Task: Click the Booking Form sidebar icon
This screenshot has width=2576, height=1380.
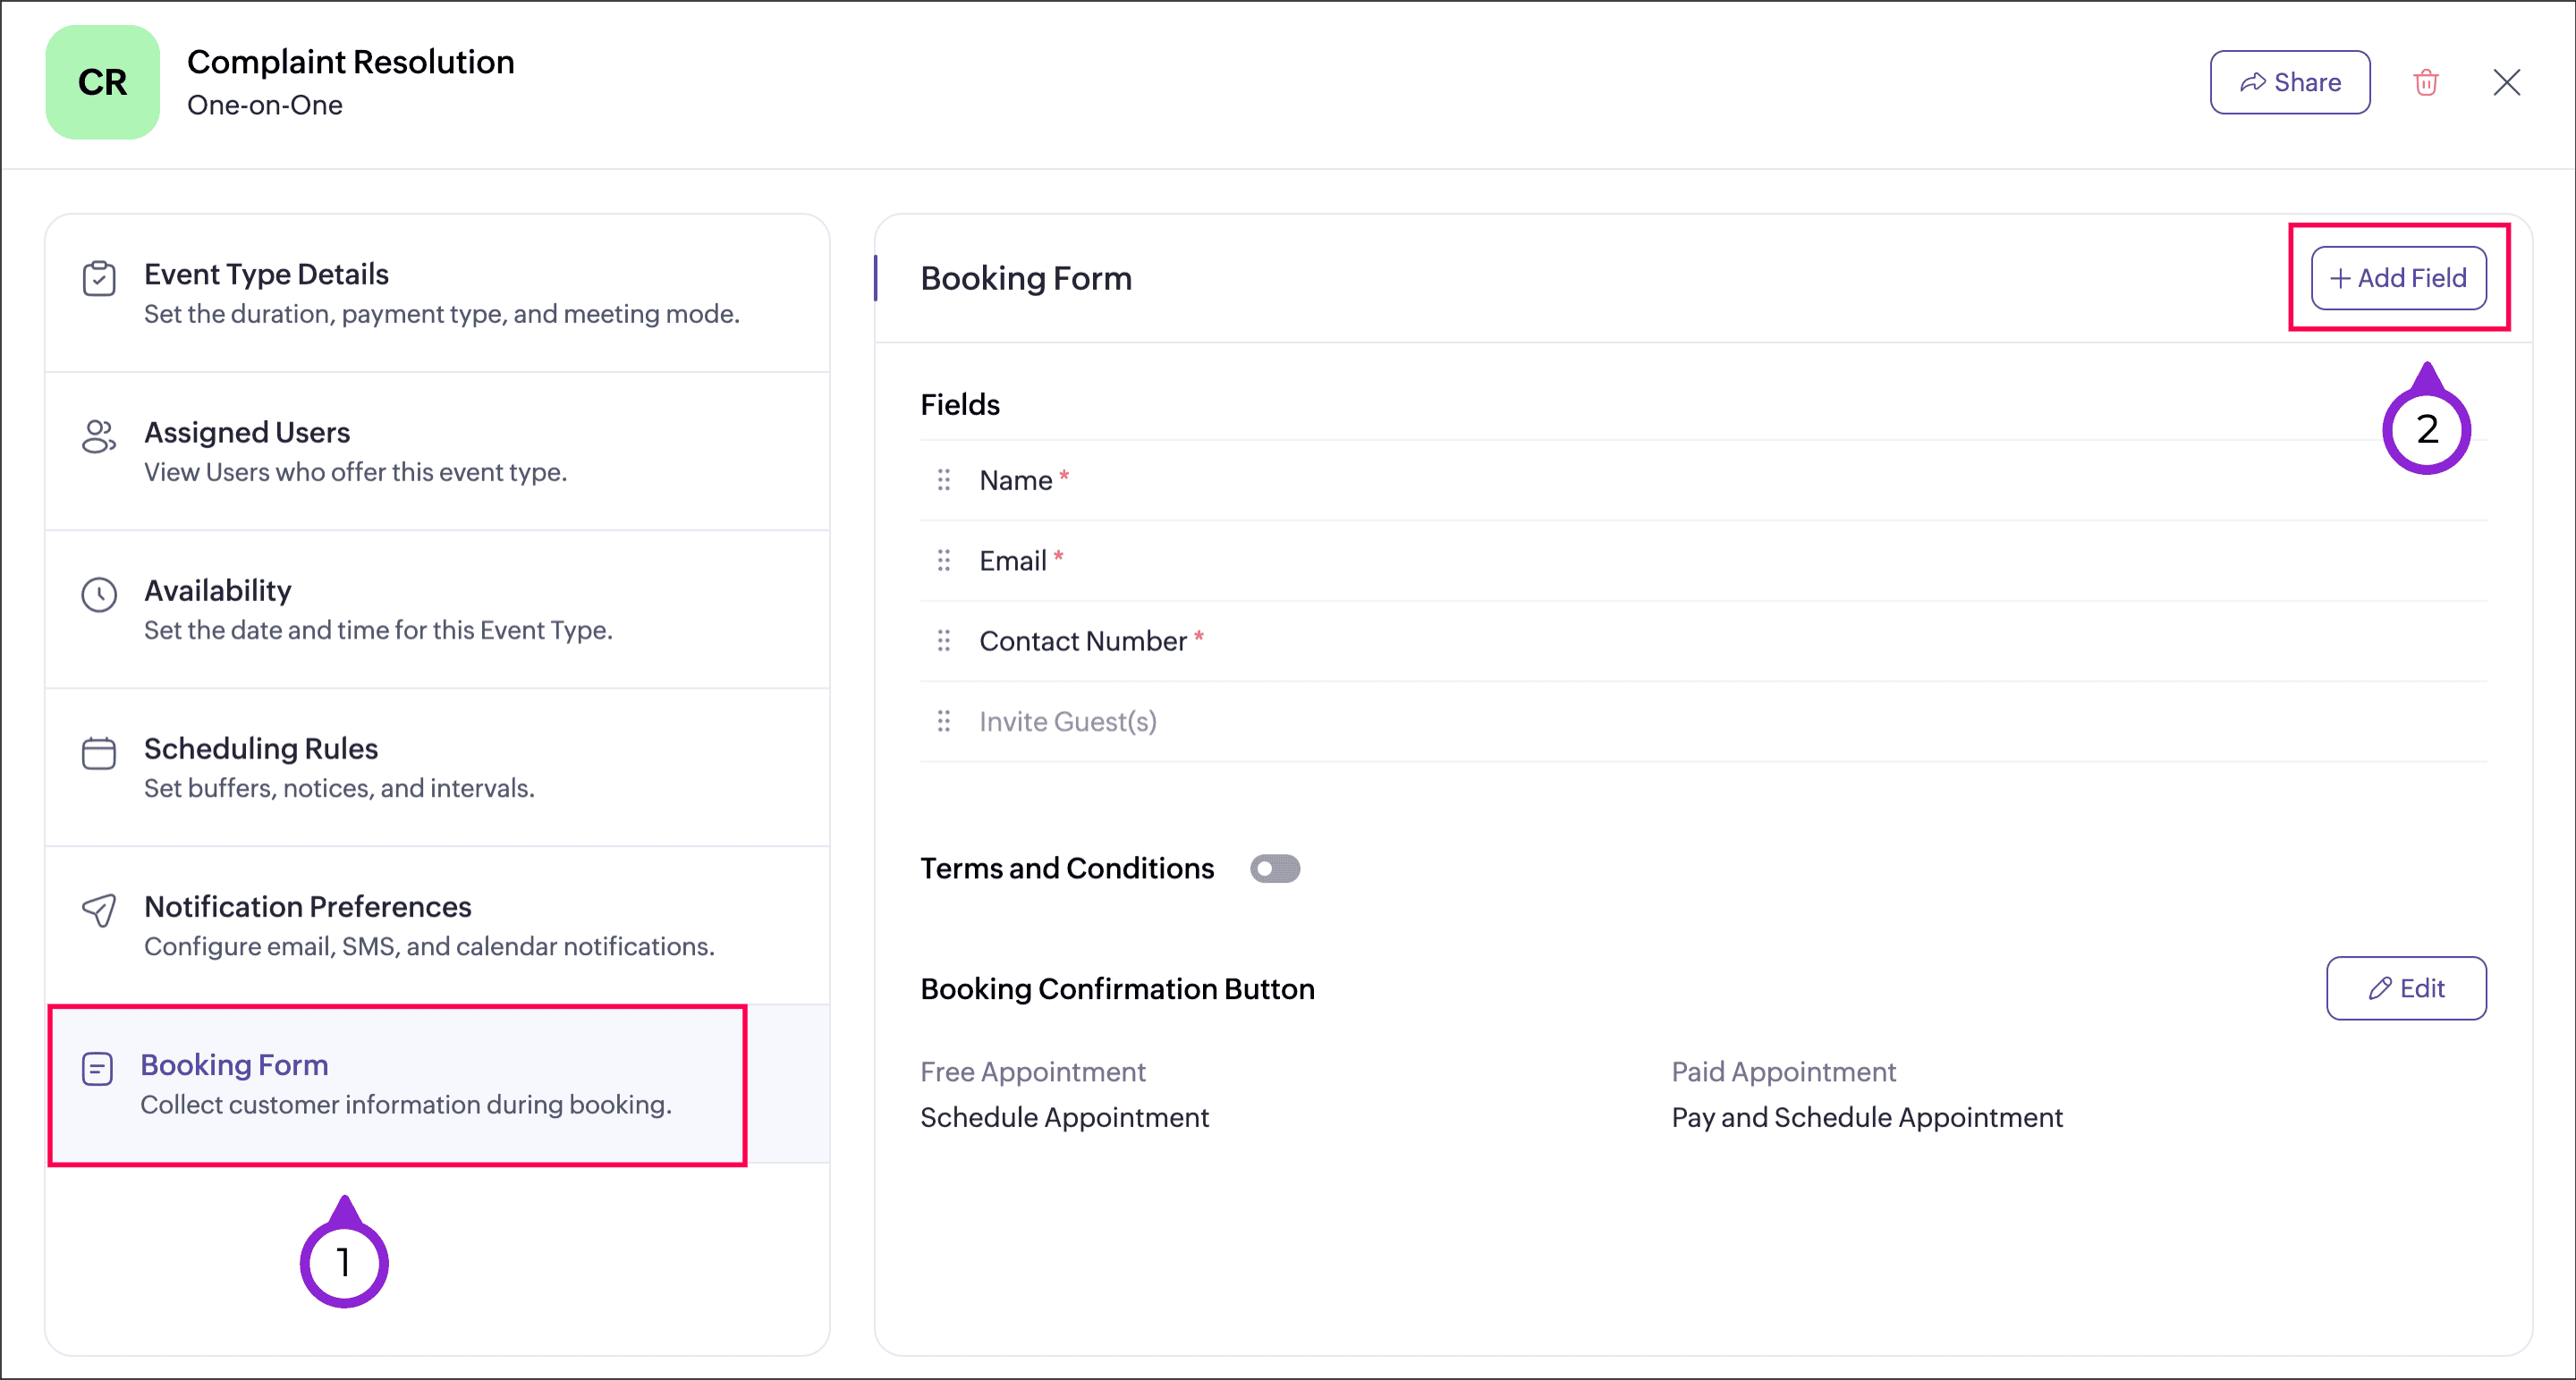Action: 97,1069
